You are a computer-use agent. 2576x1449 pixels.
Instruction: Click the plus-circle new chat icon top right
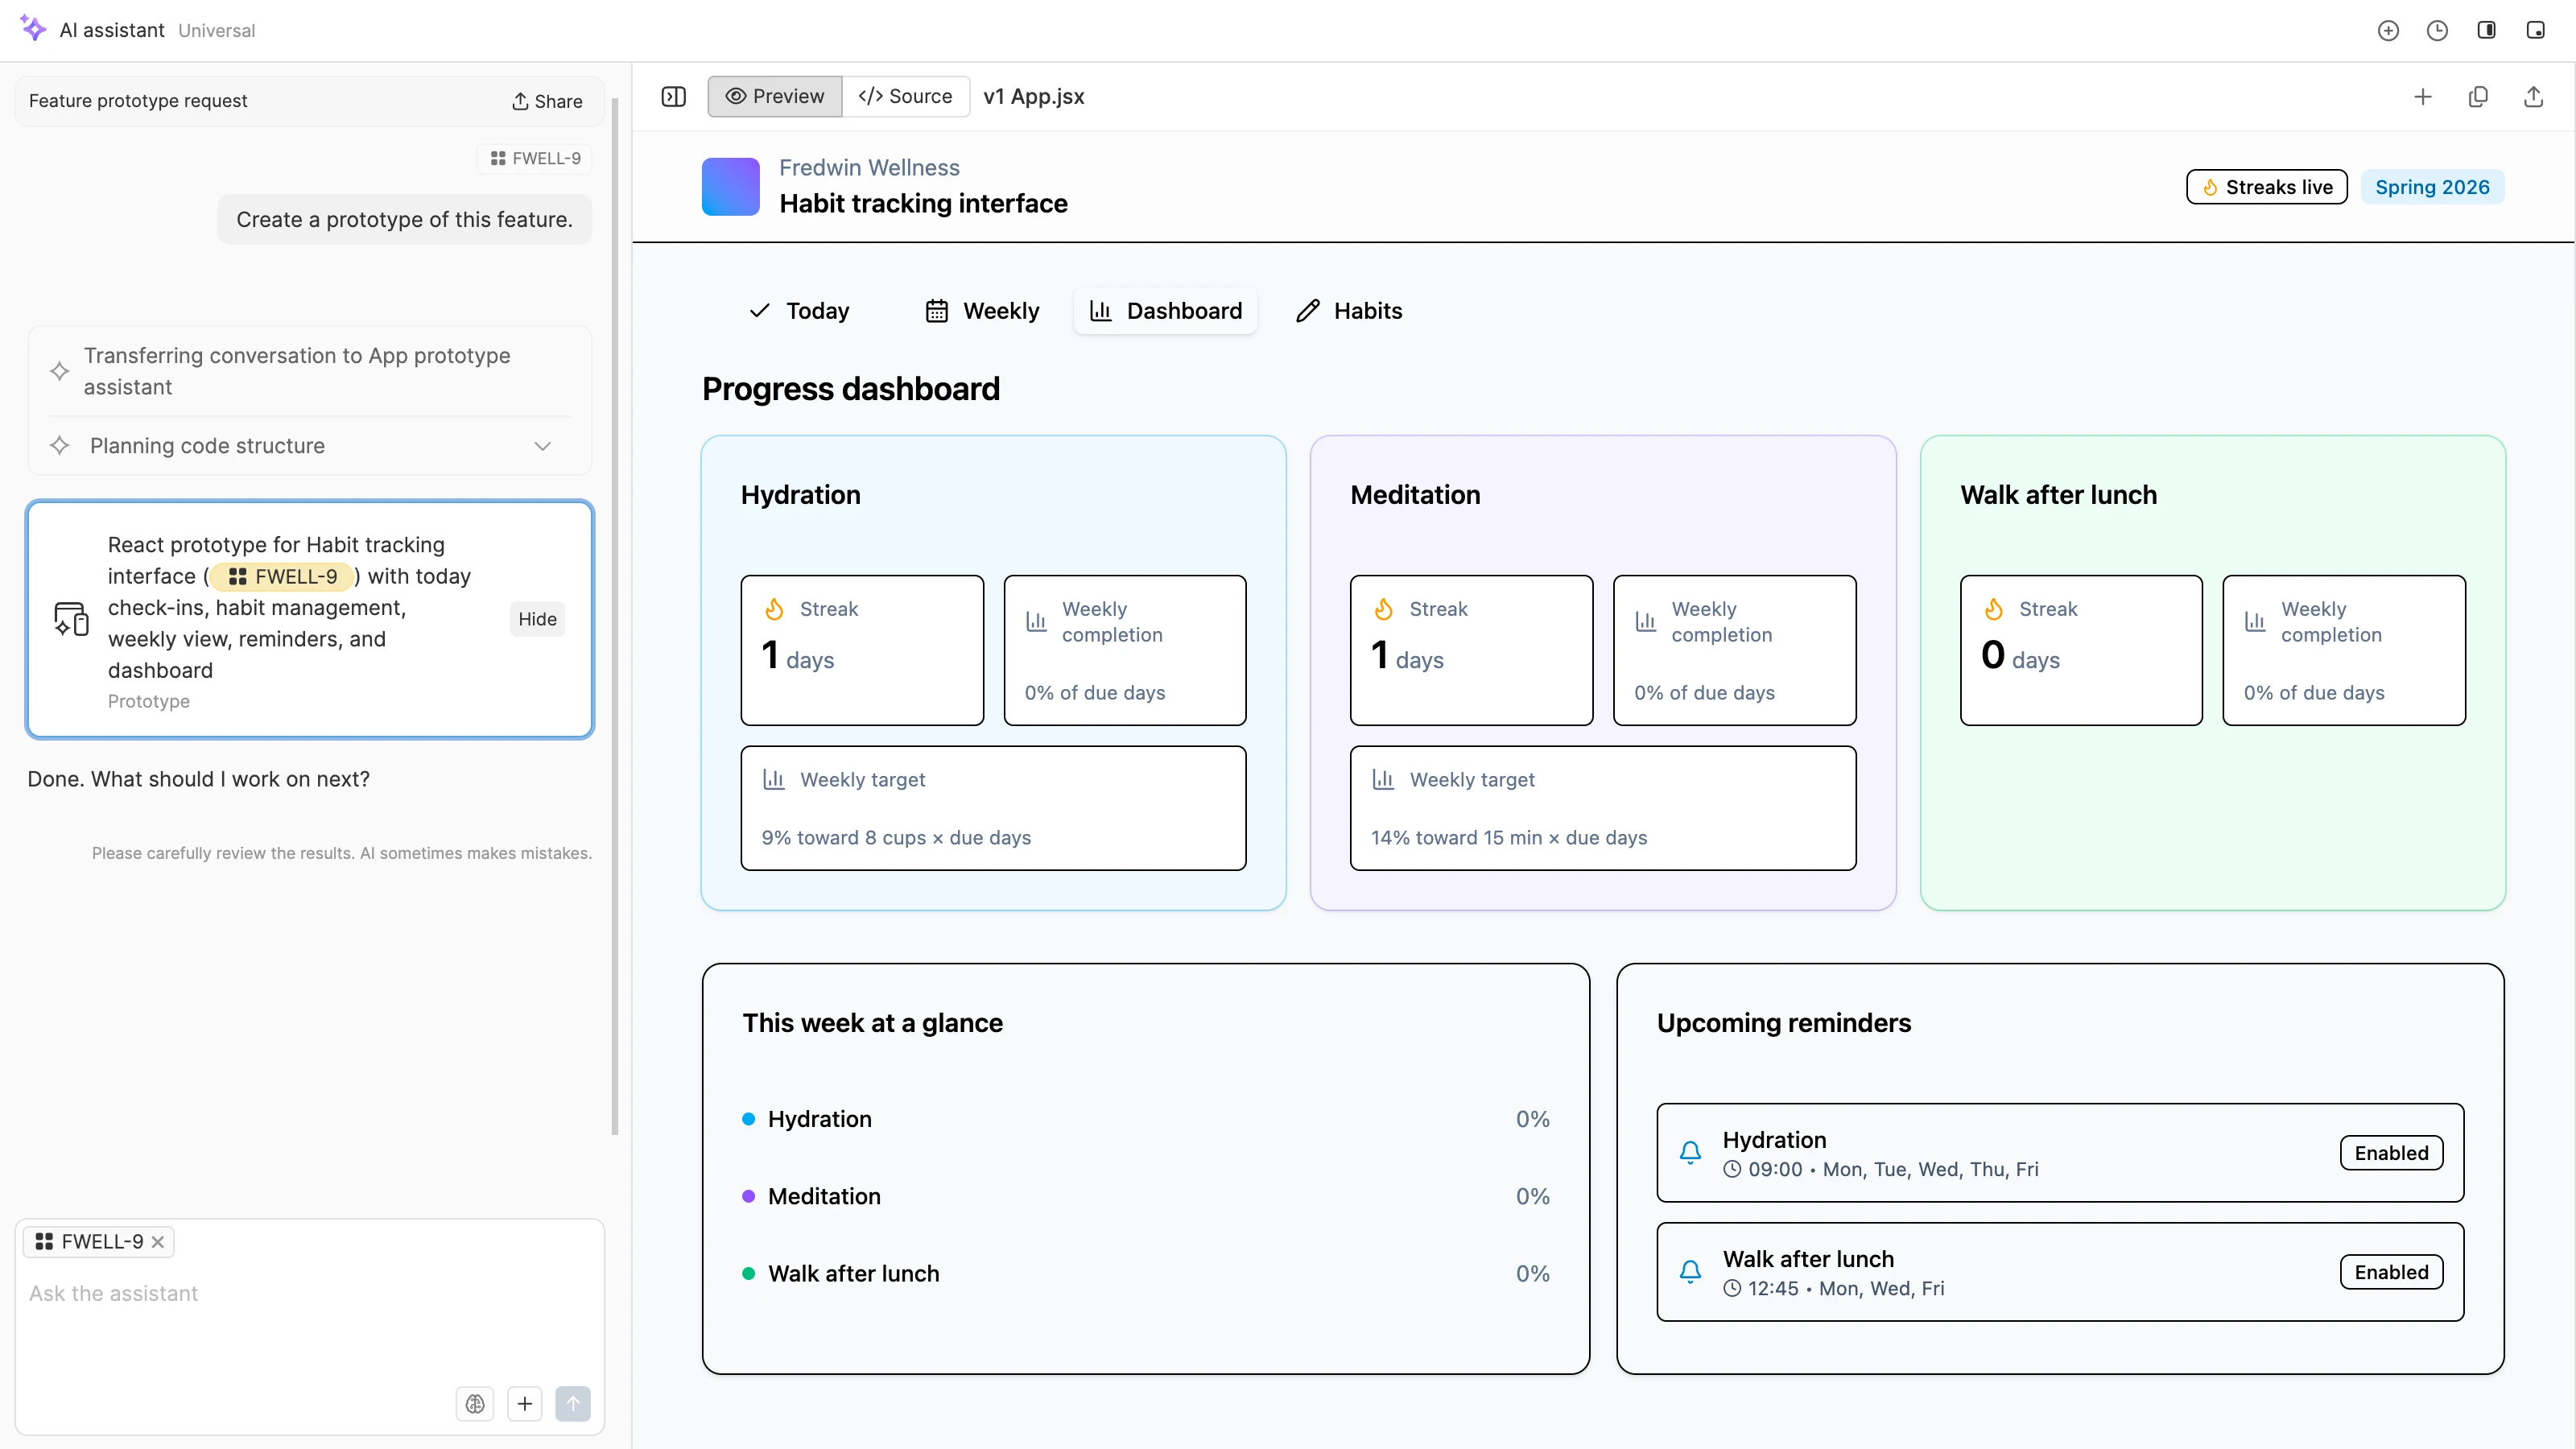coord(2389,30)
